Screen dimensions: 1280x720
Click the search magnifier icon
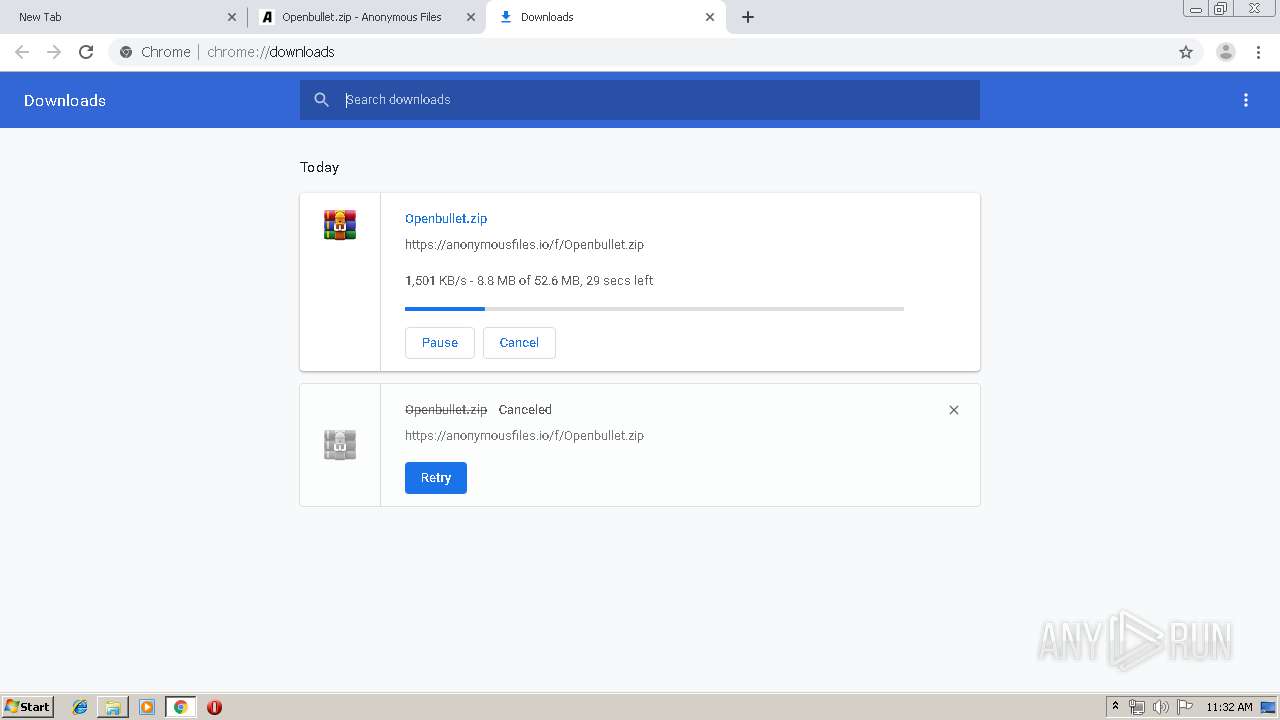321,100
